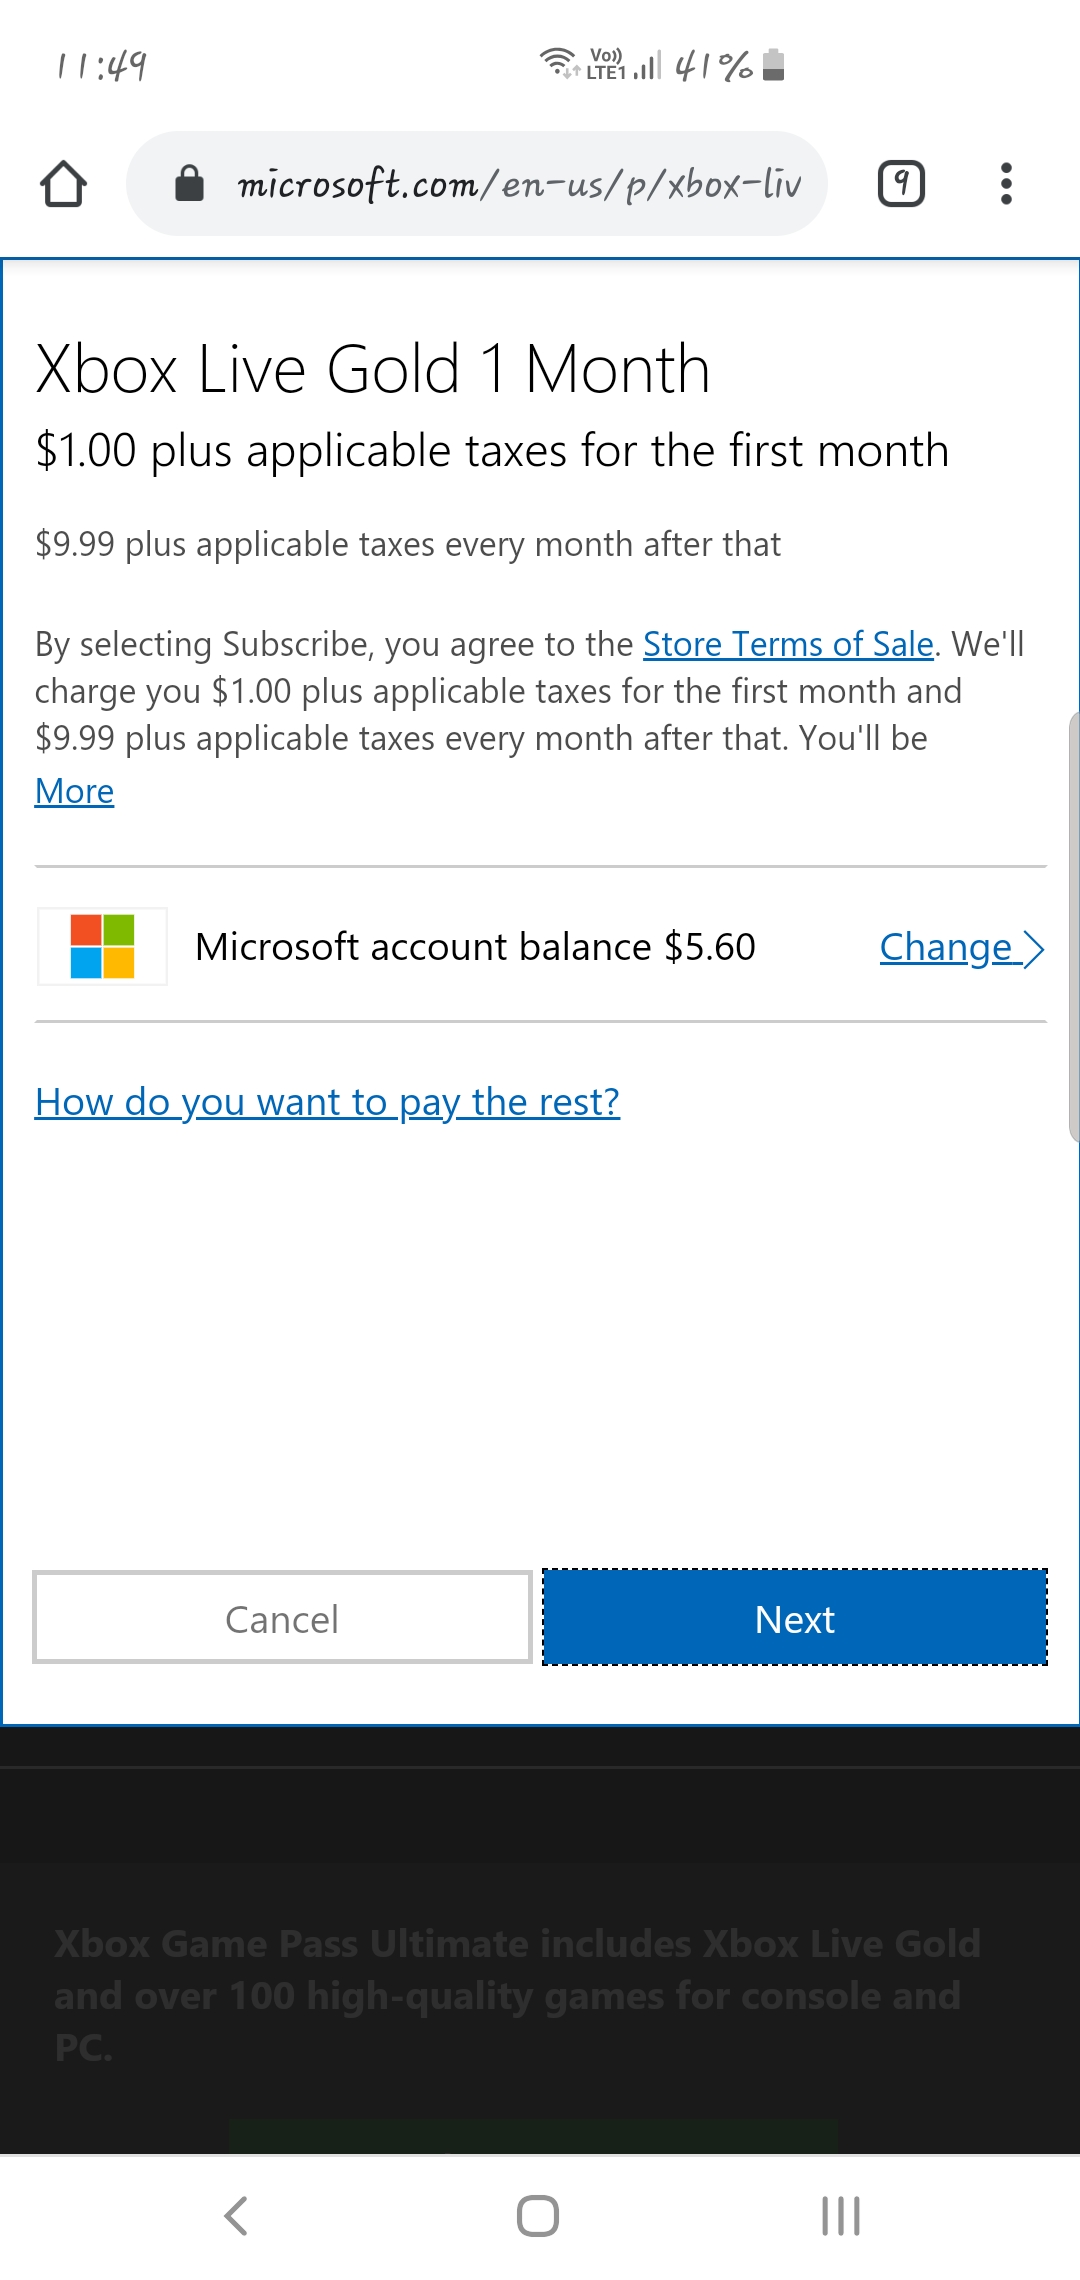Open the Store Terms of Sale link
Screen dimensions: 1080x2280
788,644
